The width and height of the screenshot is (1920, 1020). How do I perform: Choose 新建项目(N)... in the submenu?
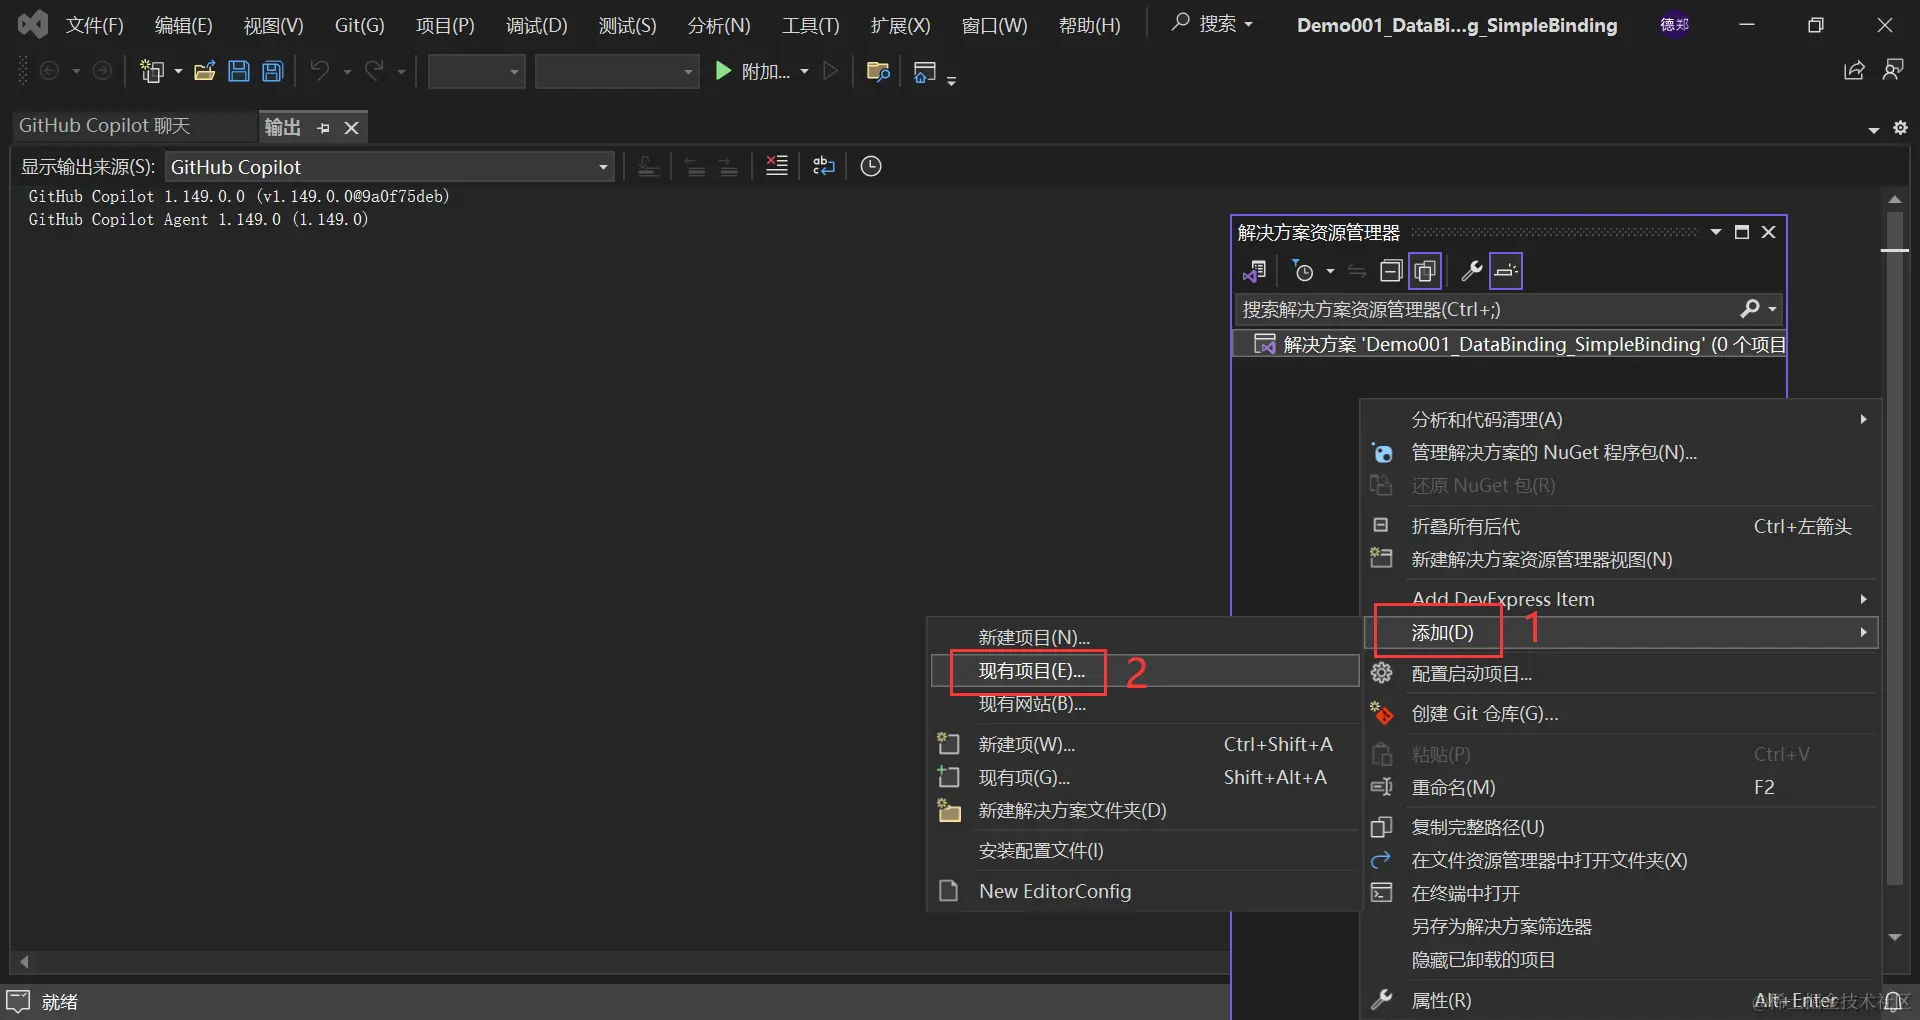1145,637
